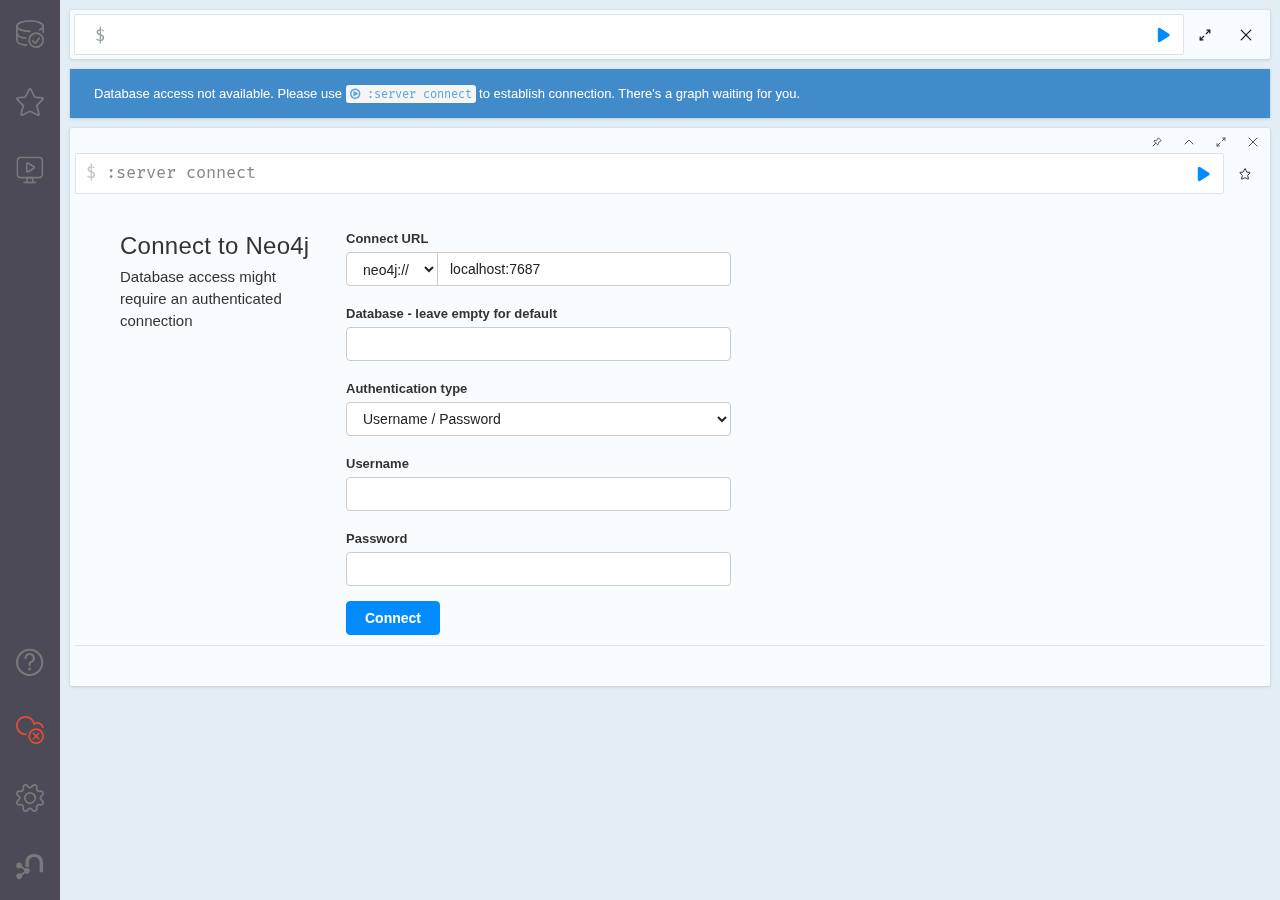Click the Authentication type label

tap(406, 389)
